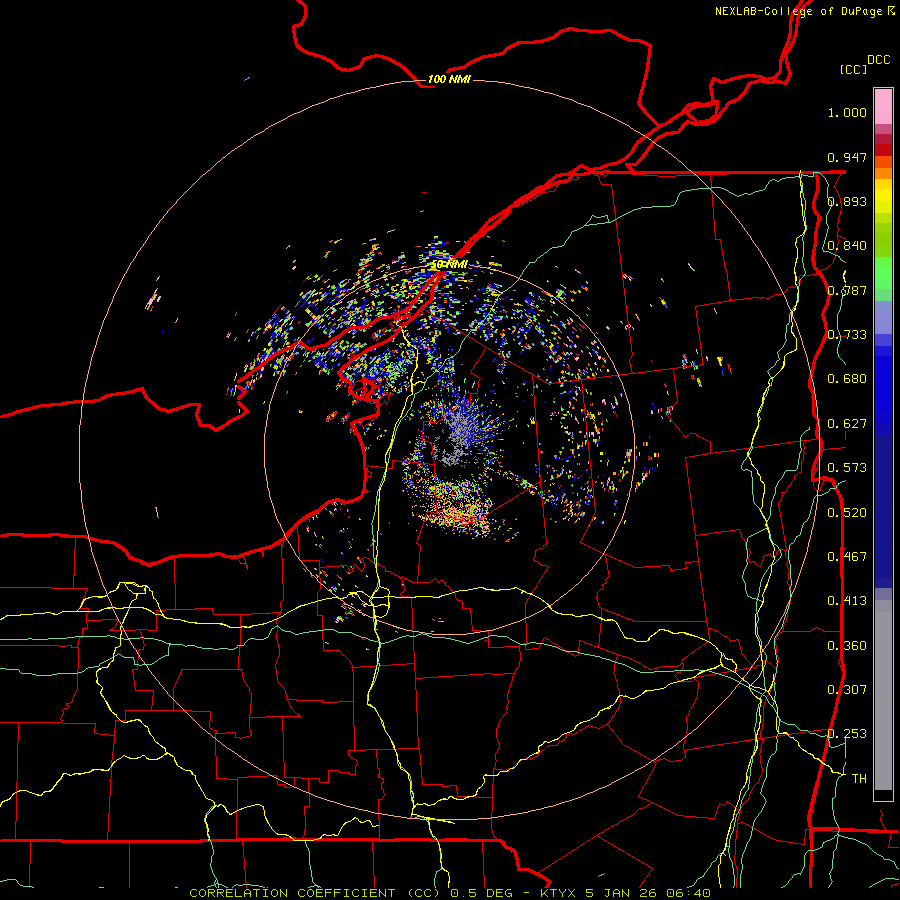Pick the lavender segment of the color bar
This screenshot has width=900, height=900.
pyautogui.click(x=883, y=317)
